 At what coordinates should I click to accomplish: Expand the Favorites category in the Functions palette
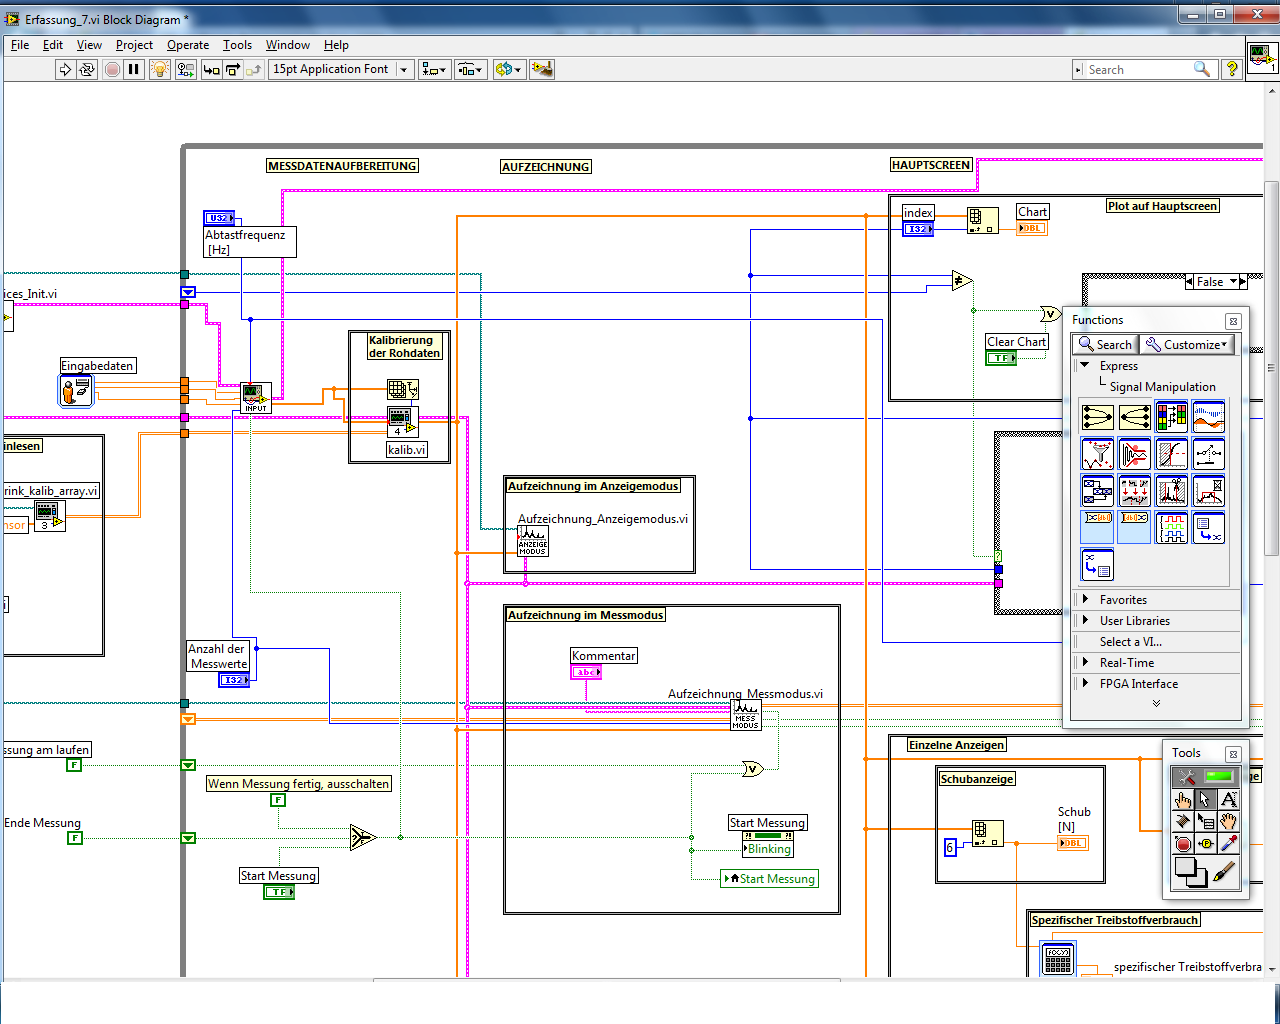pos(1123,600)
